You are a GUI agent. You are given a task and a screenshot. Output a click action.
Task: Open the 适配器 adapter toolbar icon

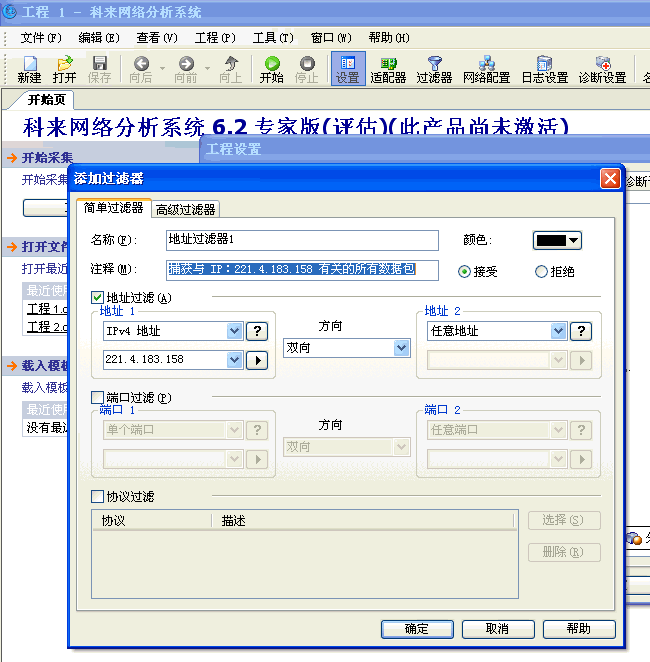[388, 69]
